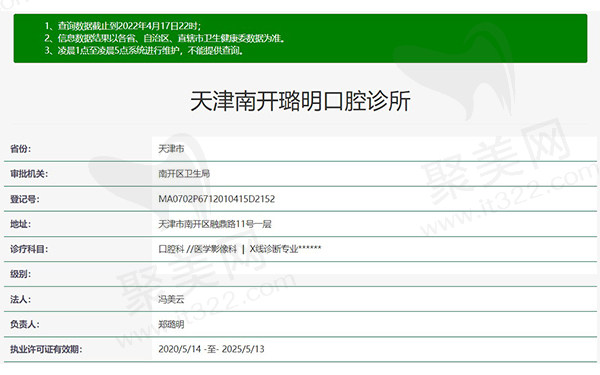Select the notice line about 凌晨1点至凌晨5点系统维护

coord(144,51)
